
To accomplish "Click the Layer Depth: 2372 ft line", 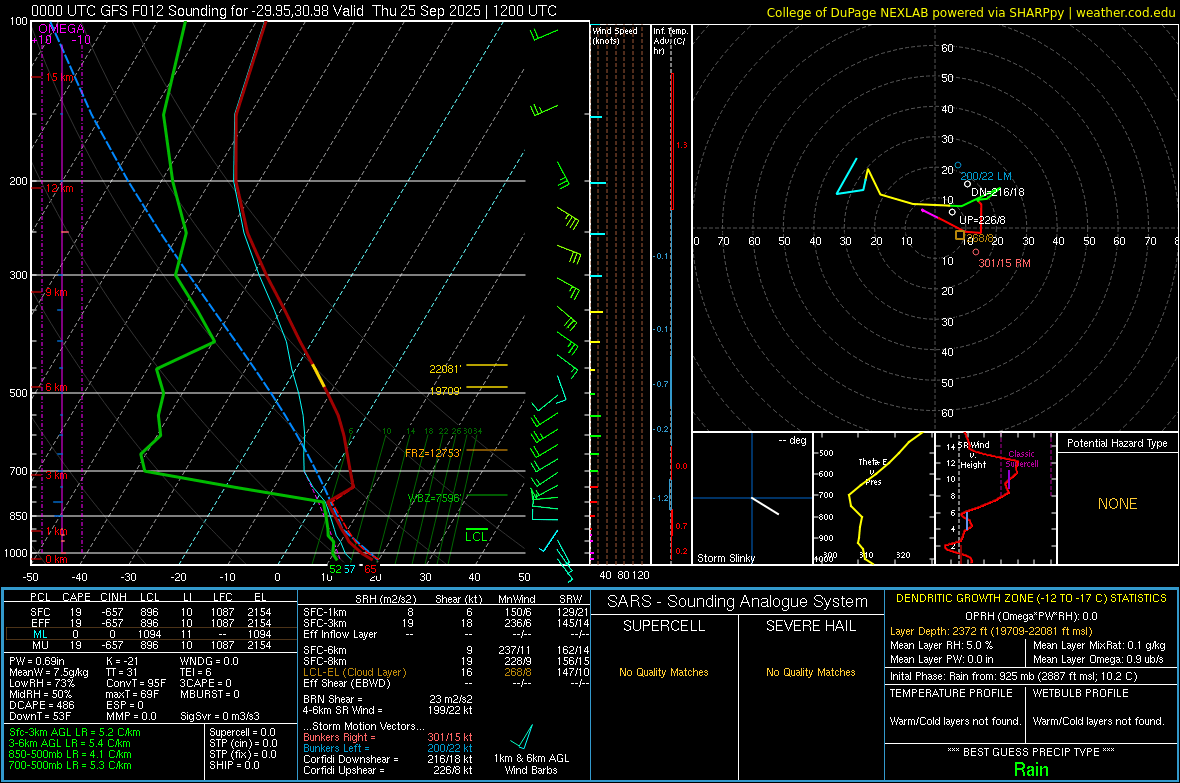I will pyautogui.click(x=991, y=631).
